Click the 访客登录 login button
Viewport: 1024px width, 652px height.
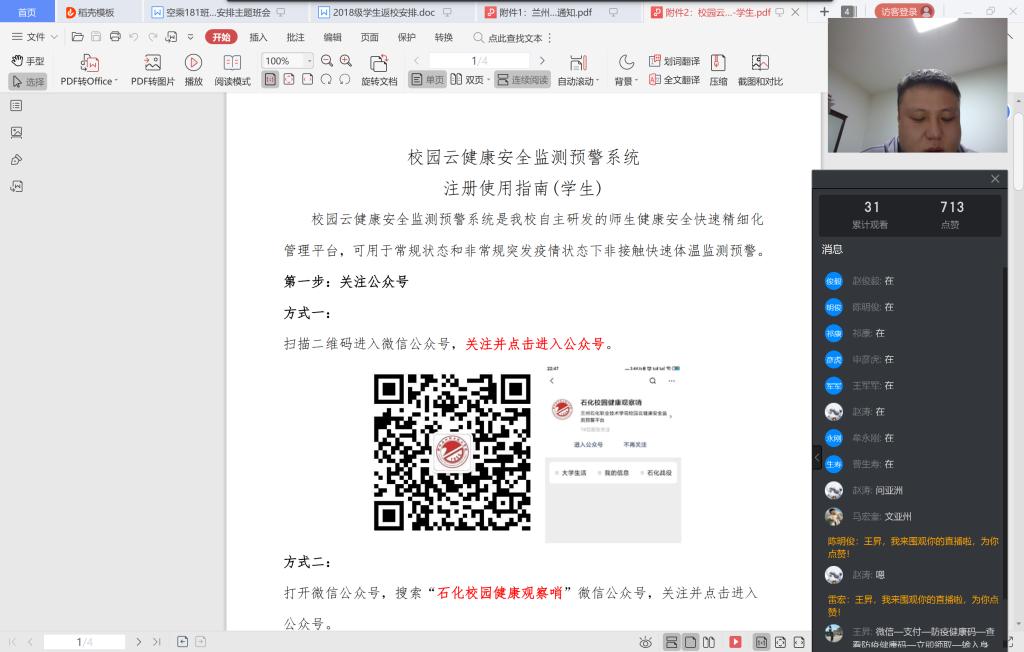point(904,12)
